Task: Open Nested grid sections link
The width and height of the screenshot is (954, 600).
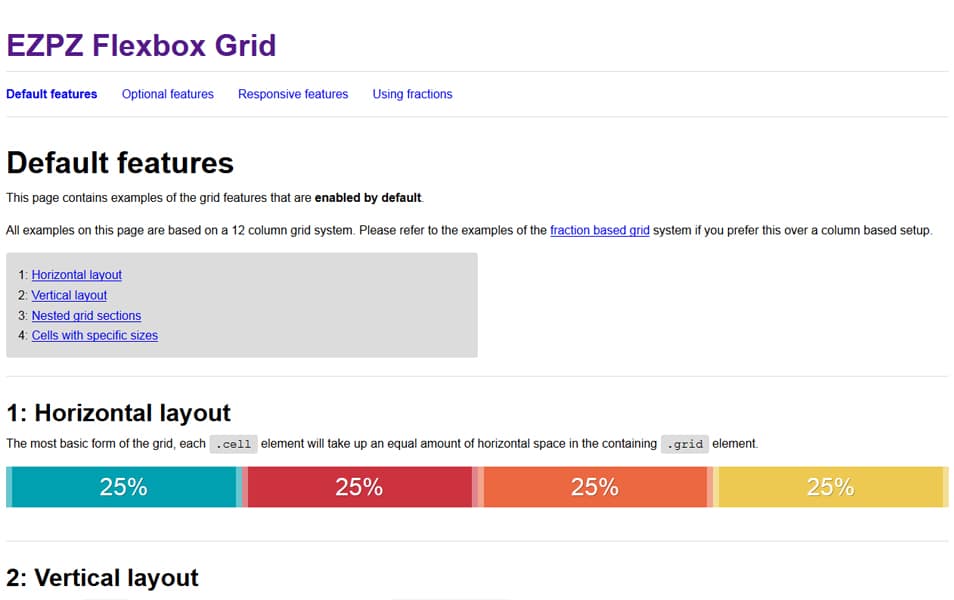Action: (x=86, y=316)
